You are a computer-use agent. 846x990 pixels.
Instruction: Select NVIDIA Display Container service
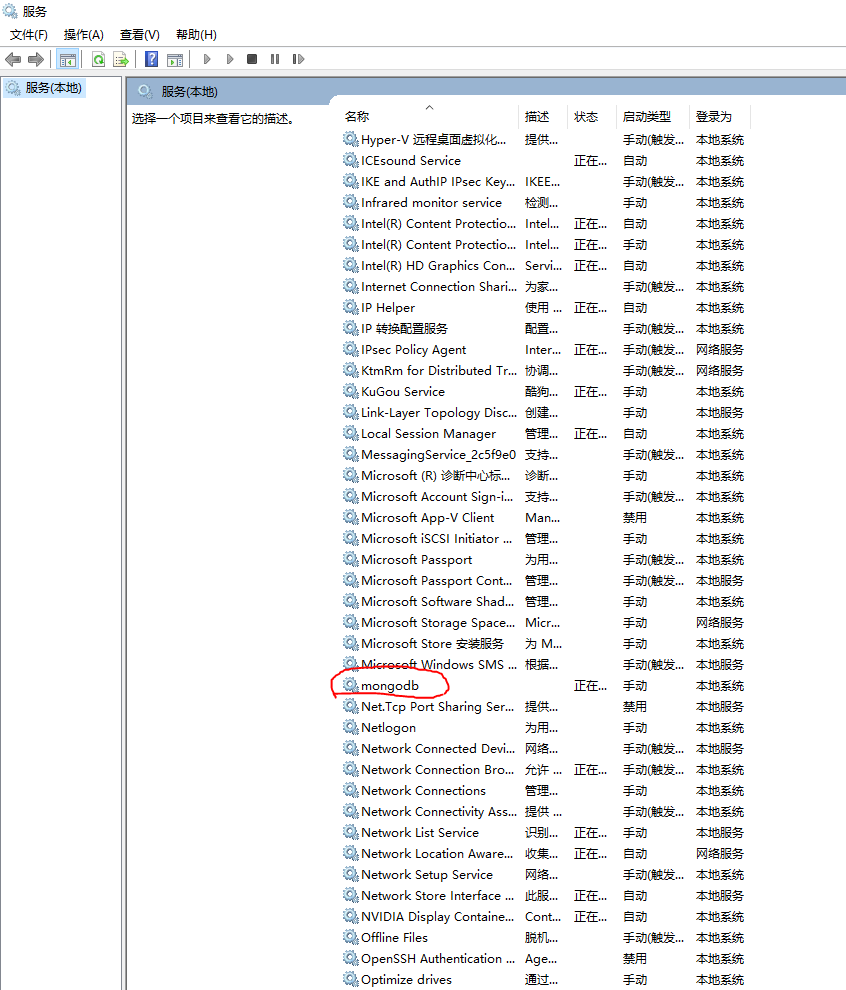543,917
